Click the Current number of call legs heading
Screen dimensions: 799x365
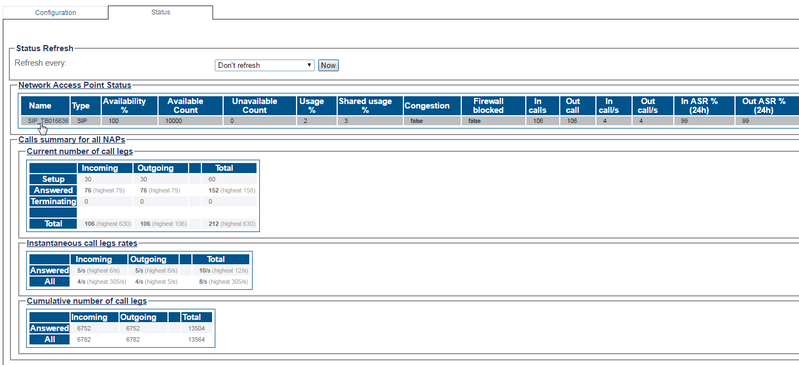tap(80, 151)
